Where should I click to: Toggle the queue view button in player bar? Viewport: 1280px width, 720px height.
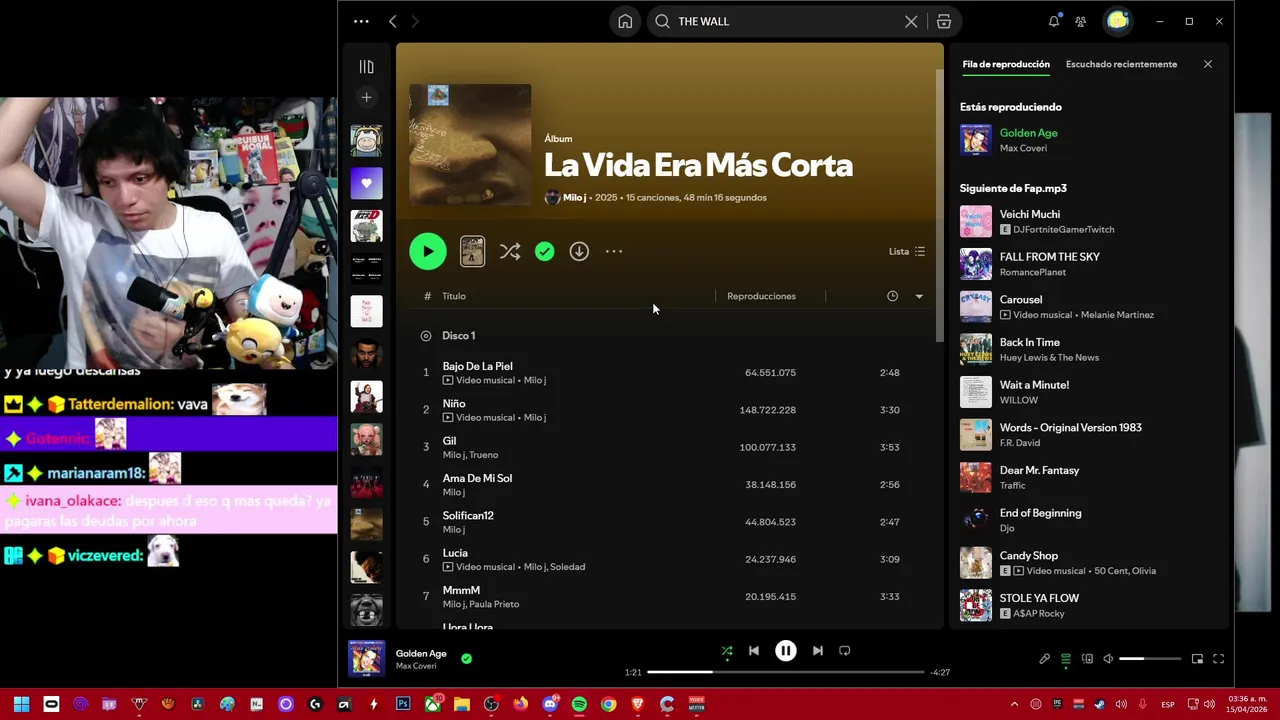click(1066, 659)
